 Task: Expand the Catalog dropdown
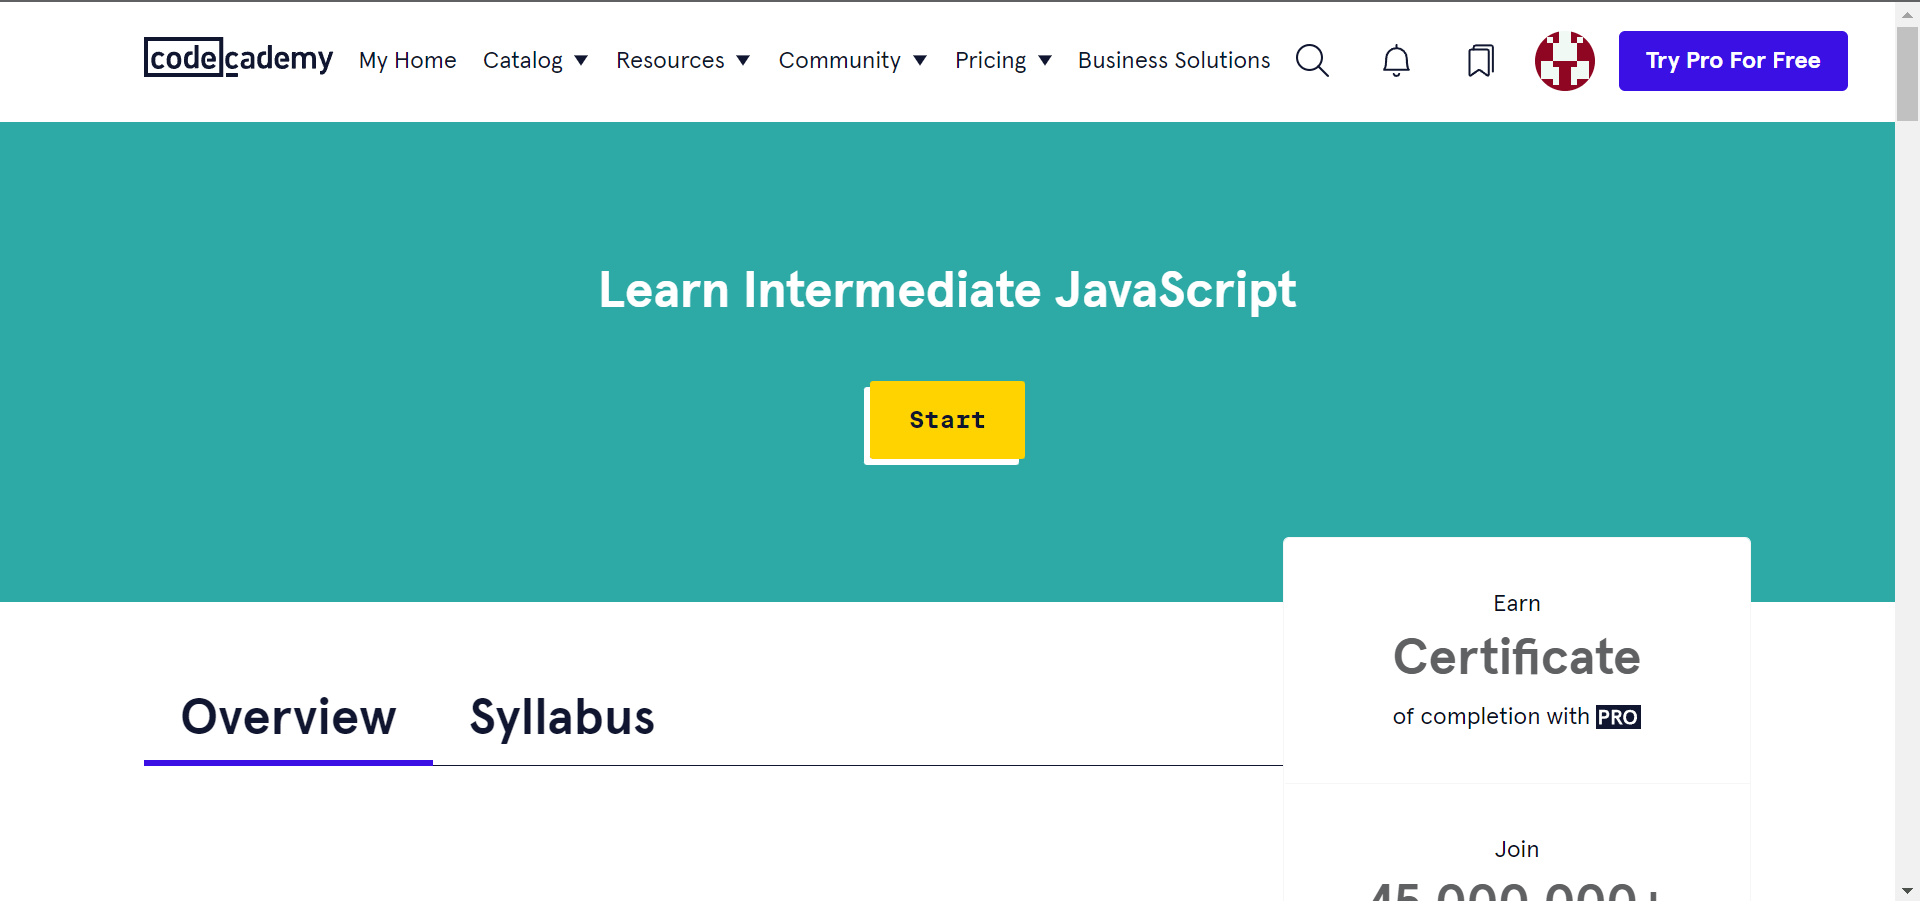click(x=535, y=60)
